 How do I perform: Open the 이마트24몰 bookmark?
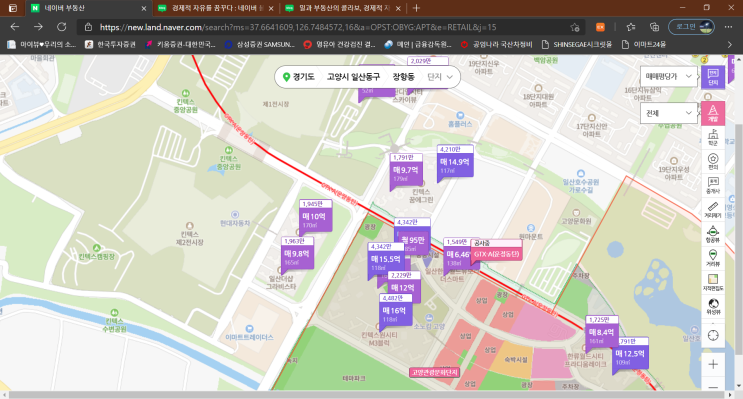(644, 45)
